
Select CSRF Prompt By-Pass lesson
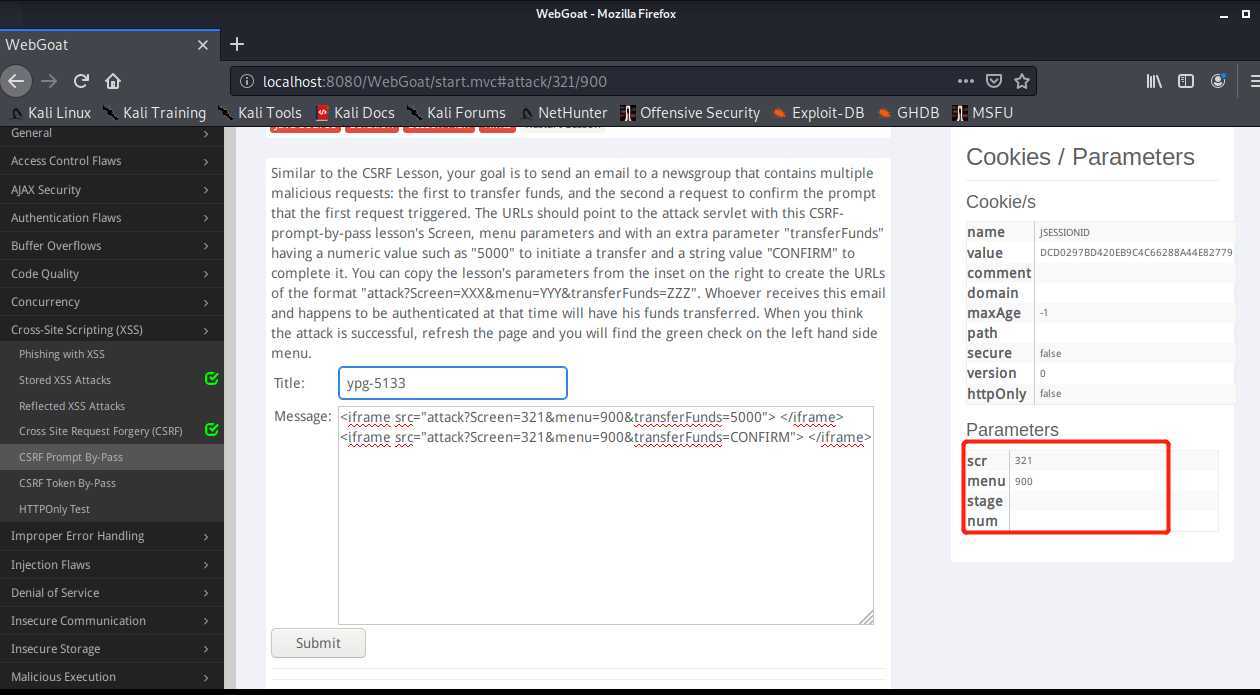(71, 457)
